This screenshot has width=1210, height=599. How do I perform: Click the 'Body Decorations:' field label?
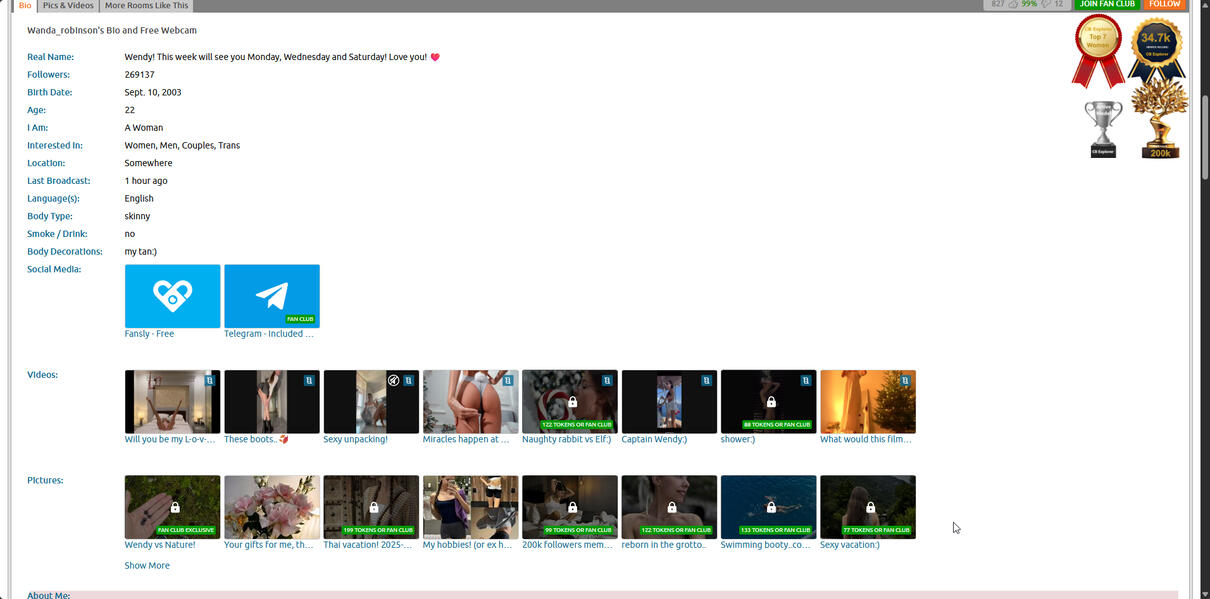click(x=65, y=252)
